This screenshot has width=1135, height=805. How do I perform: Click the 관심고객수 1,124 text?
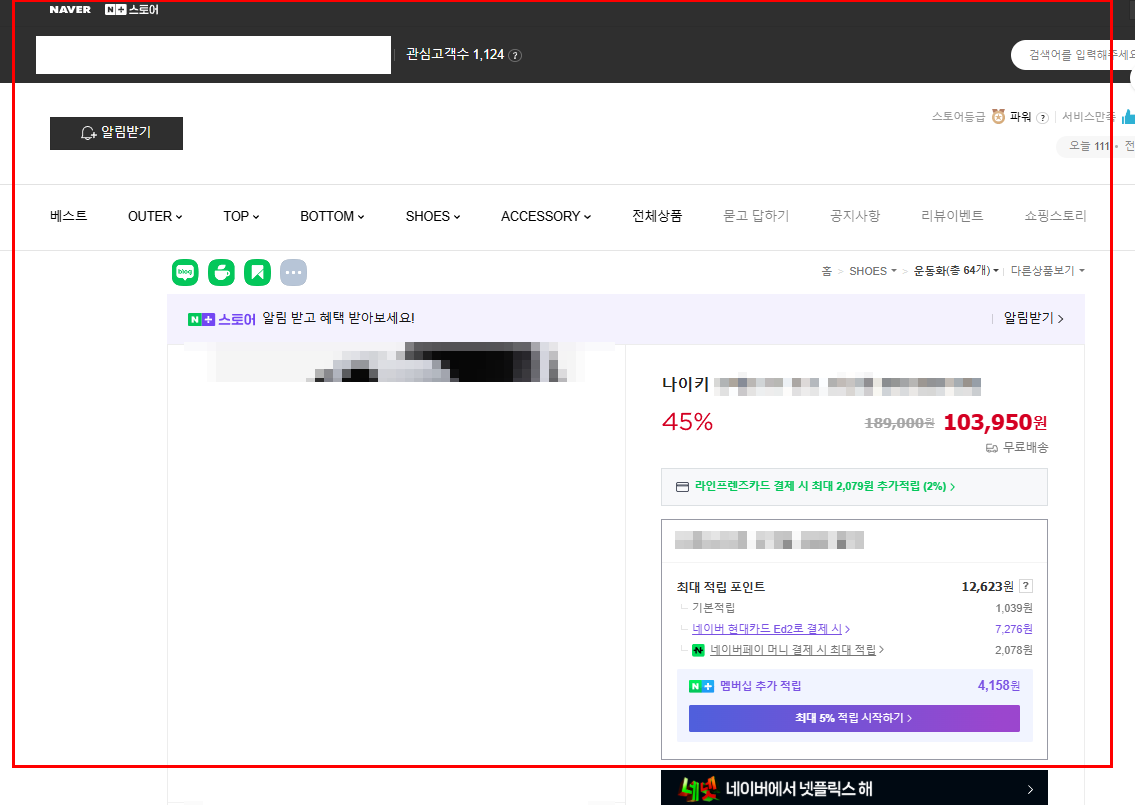click(x=455, y=54)
